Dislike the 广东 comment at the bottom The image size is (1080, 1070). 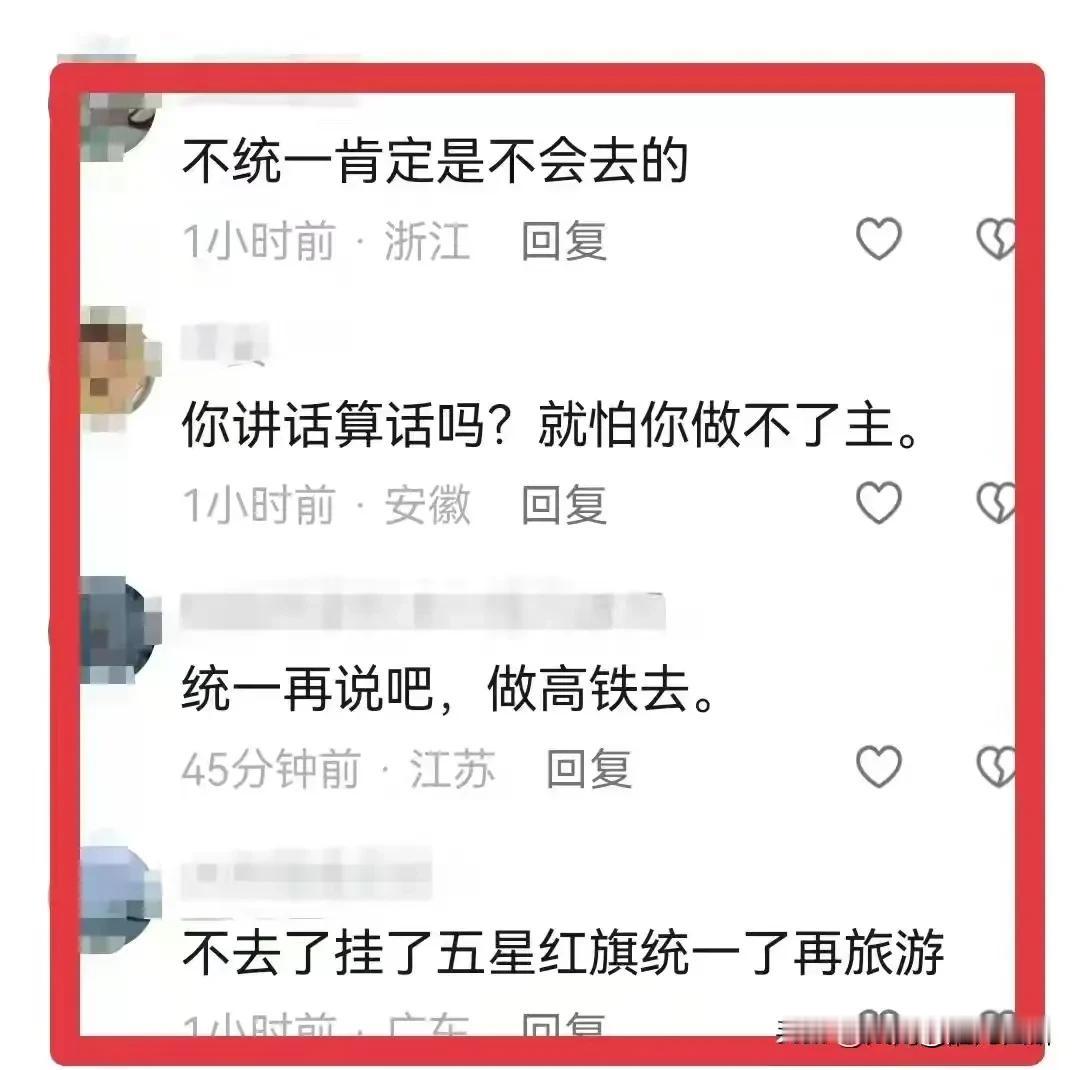[x=996, y=1022]
